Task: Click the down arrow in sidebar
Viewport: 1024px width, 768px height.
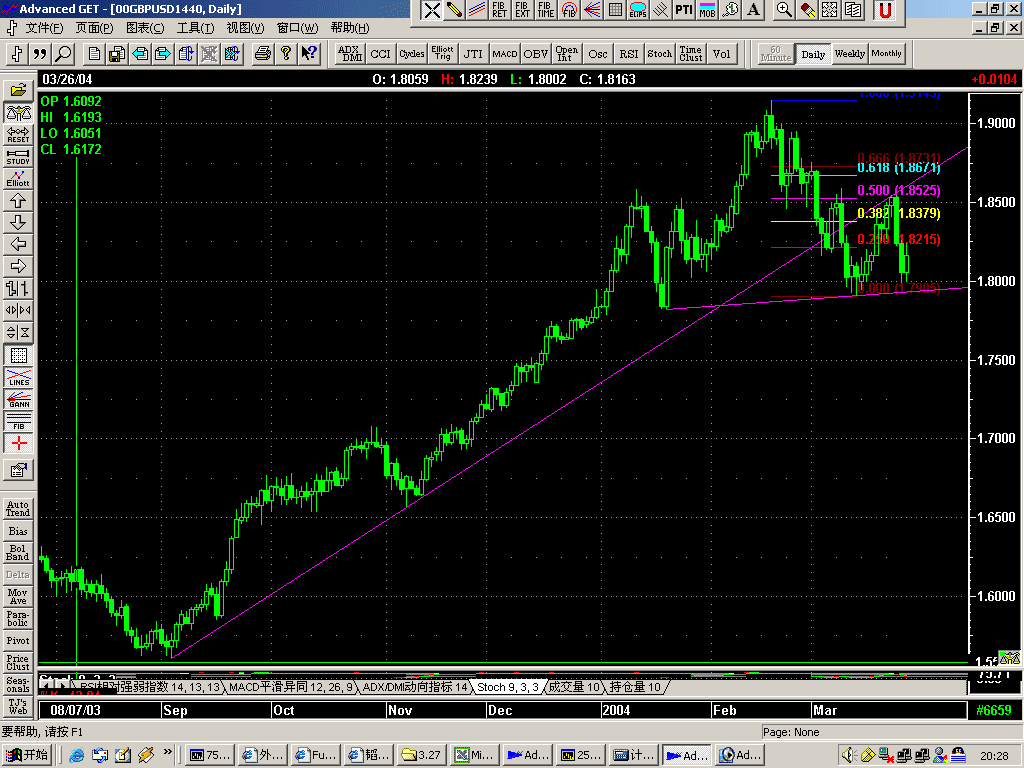Action: [18, 223]
